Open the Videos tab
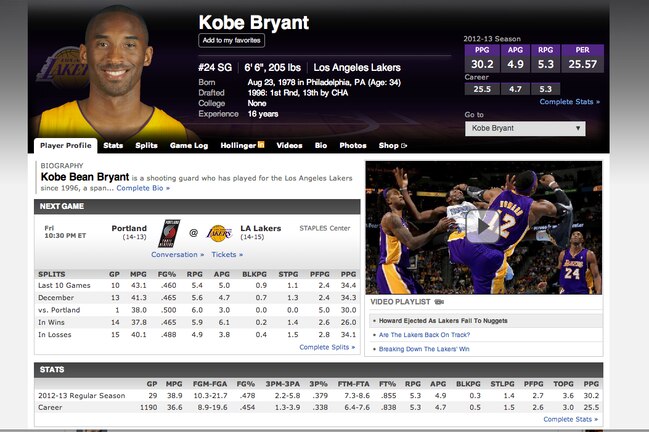The width and height of the screenshot is (649, 432). point(289,146)
